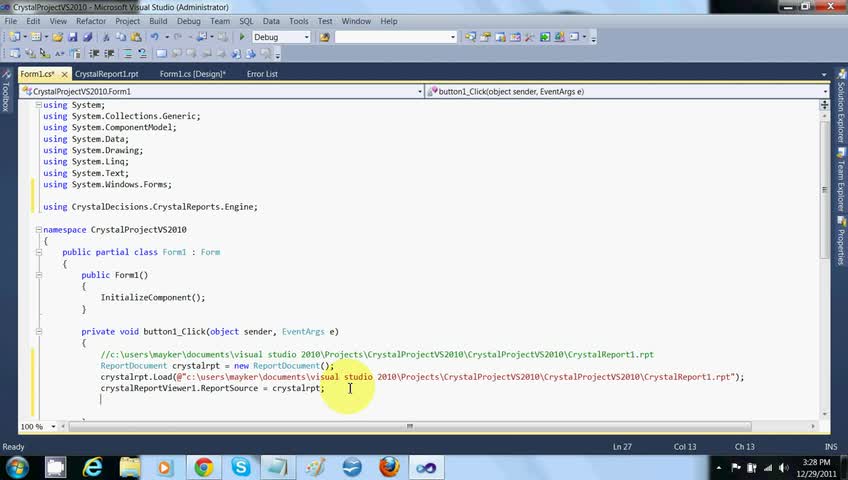This screenshot has height=480, width=848.
Task: Click the Copy icon in toolbar
Action: click(x=121, y=37)
